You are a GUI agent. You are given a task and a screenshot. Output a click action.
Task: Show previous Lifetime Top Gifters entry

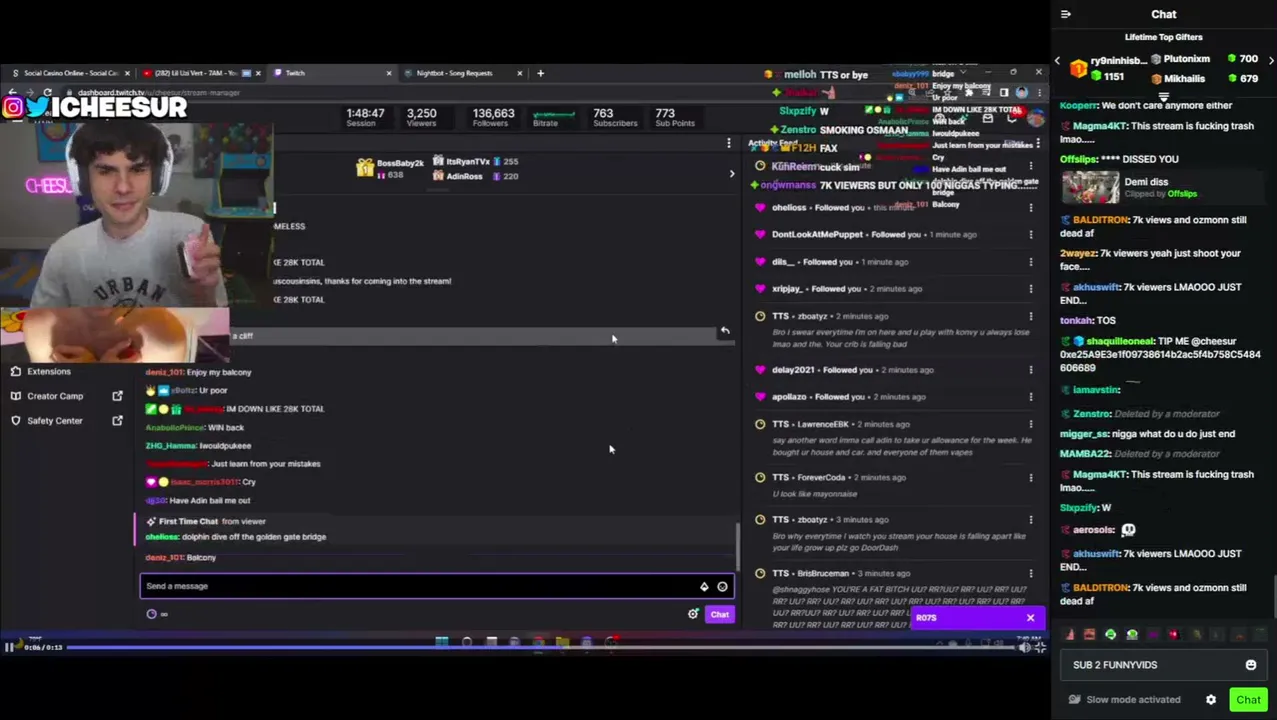[1058, 61]
